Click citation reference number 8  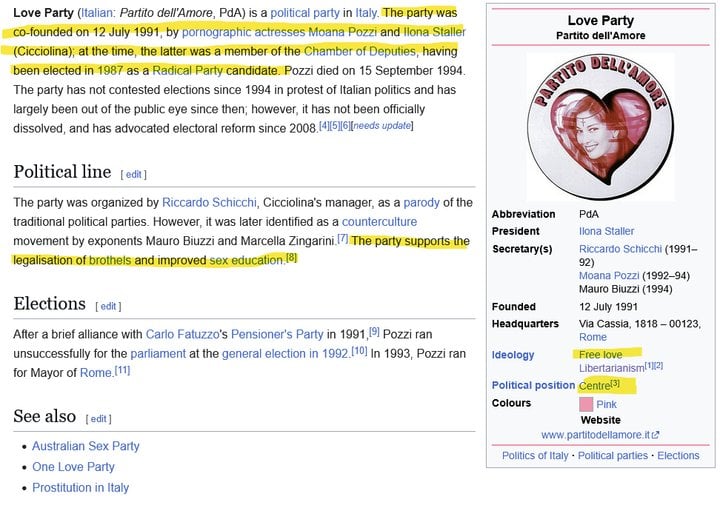click(292, 258)
